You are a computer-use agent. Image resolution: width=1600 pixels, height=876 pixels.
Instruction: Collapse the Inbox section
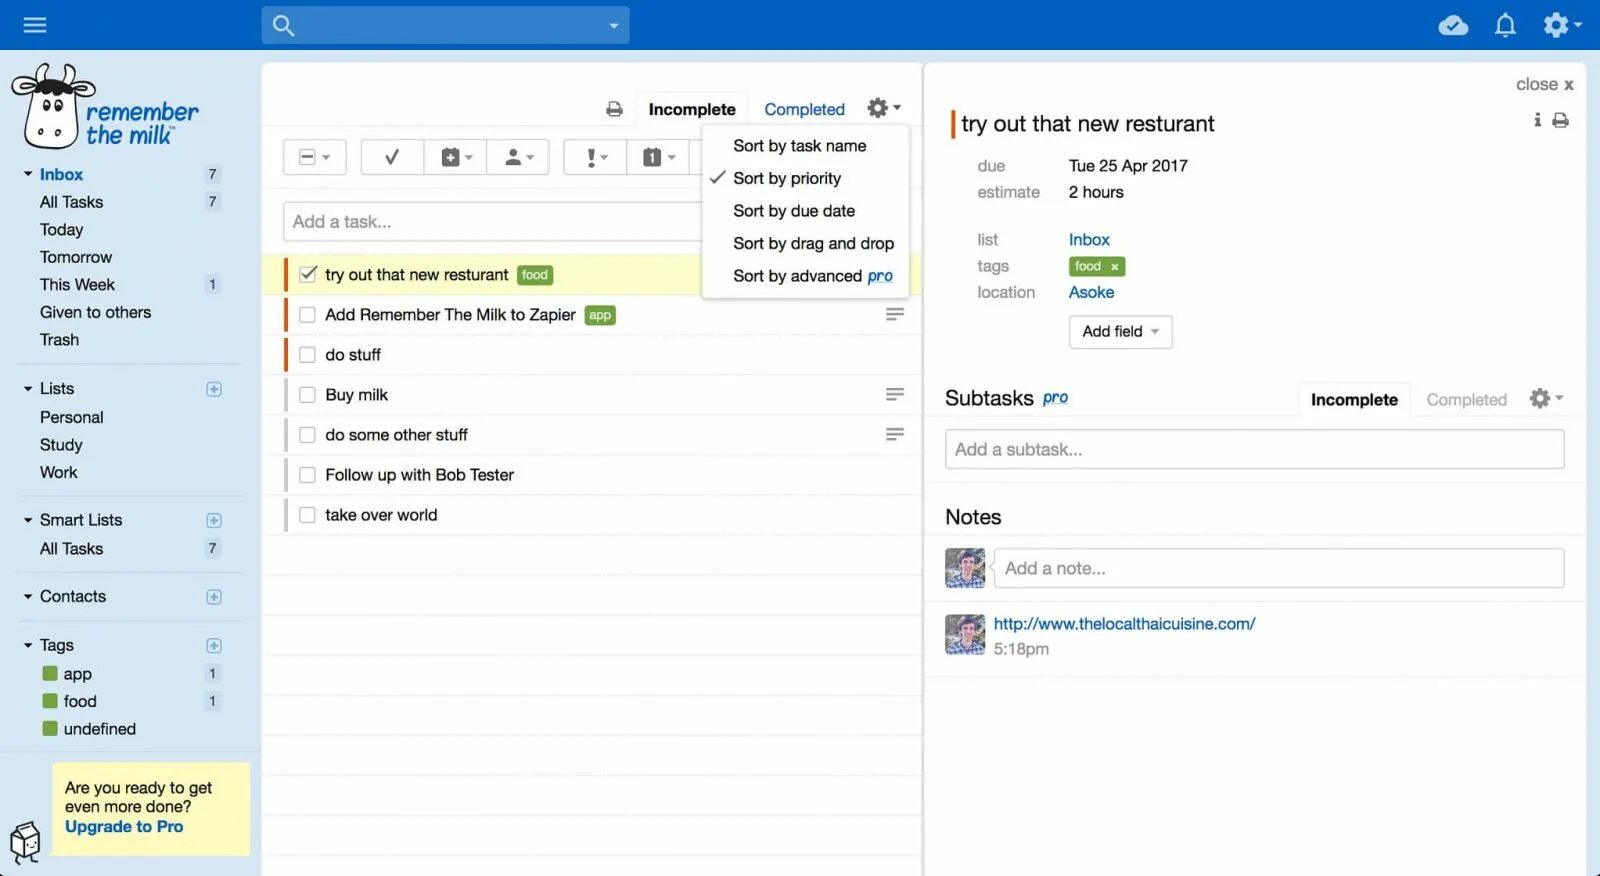tap(28, 174)
